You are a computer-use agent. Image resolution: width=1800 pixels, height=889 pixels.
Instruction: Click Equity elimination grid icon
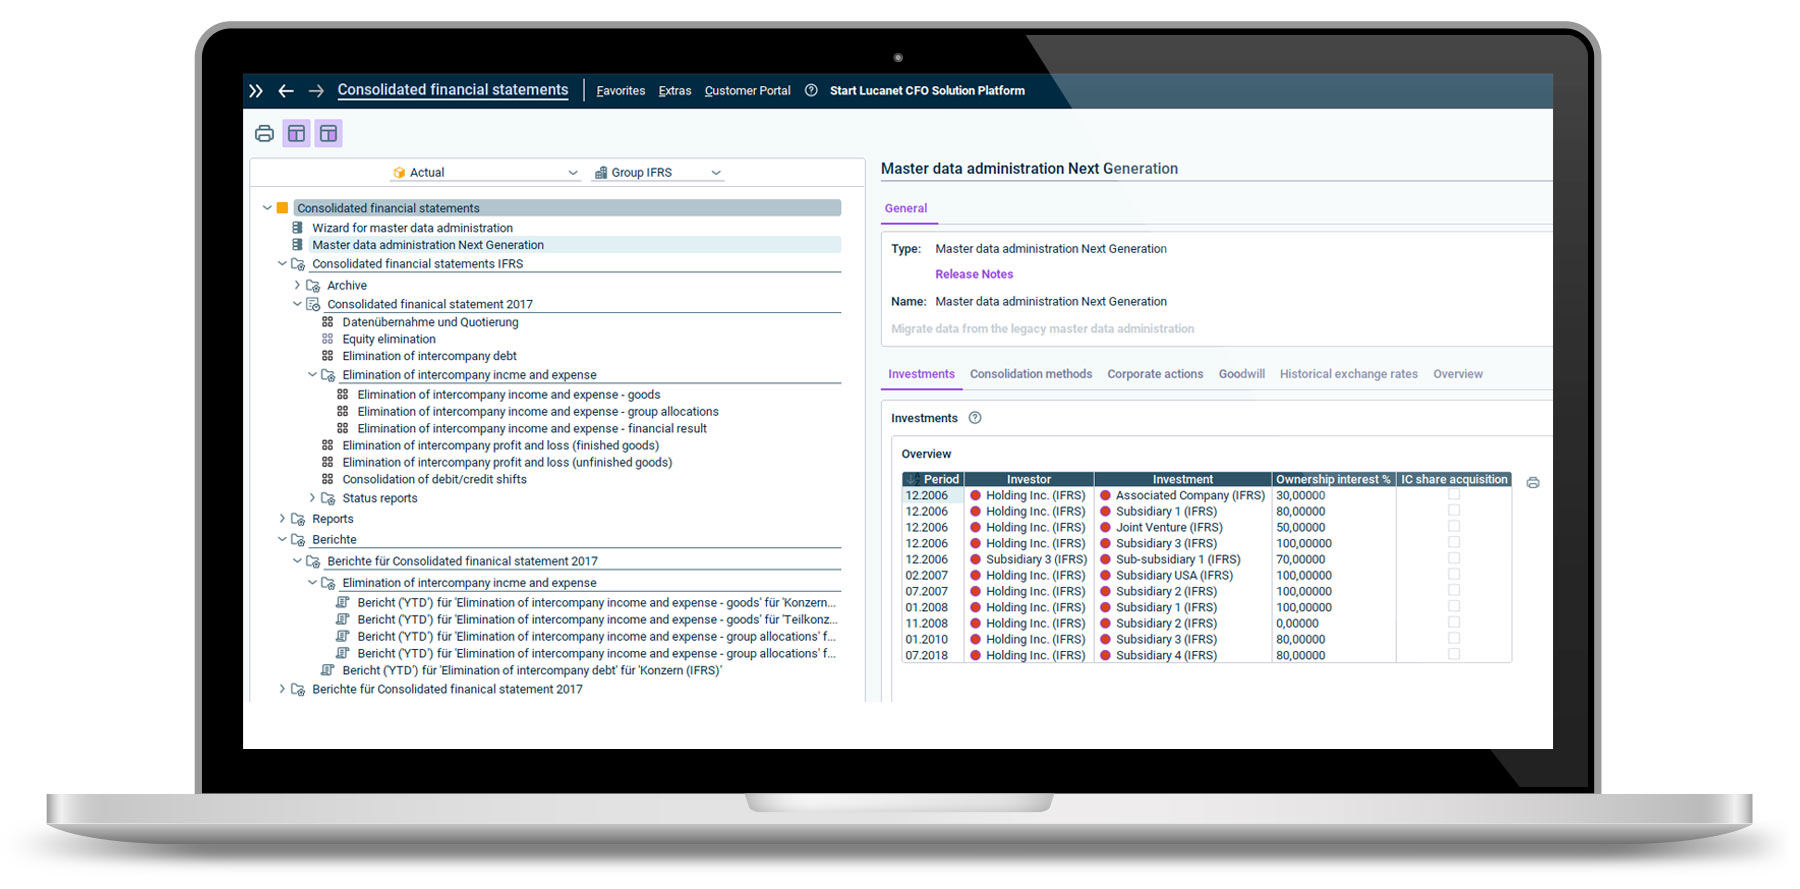tap(327, 339)
